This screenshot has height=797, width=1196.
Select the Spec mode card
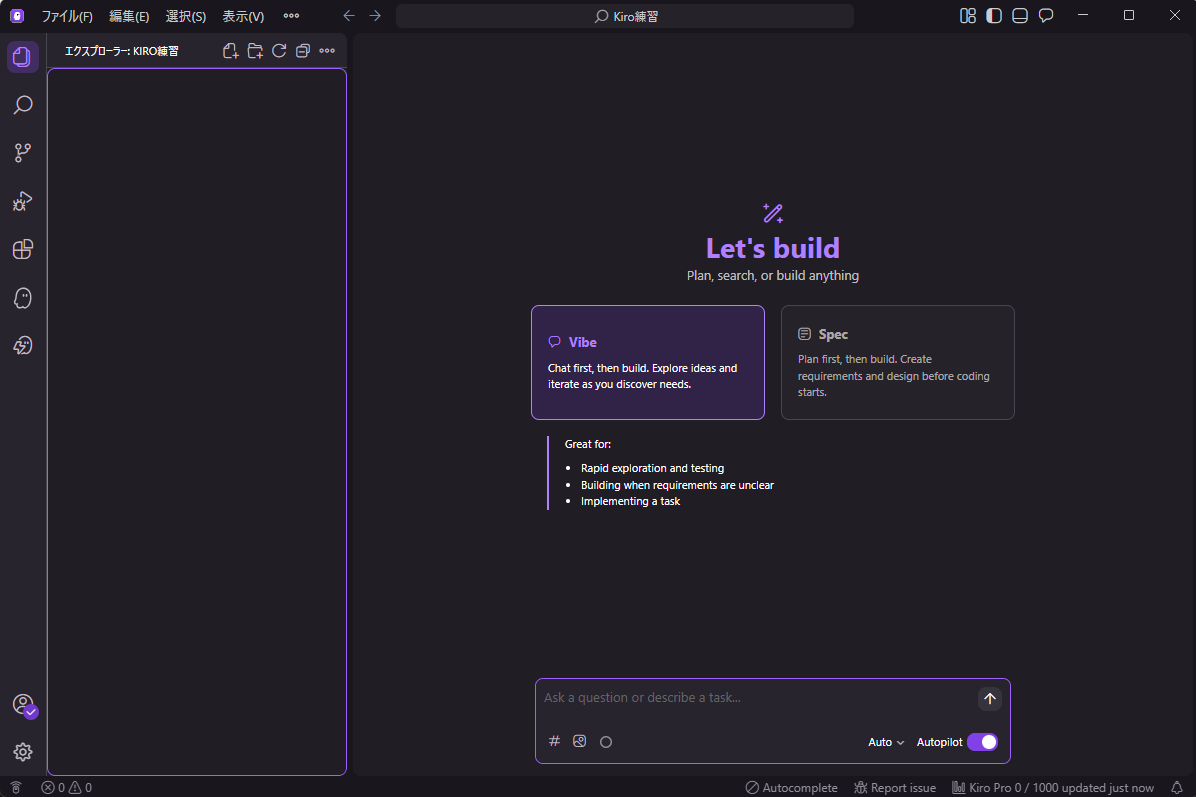[x=897, y=362]
